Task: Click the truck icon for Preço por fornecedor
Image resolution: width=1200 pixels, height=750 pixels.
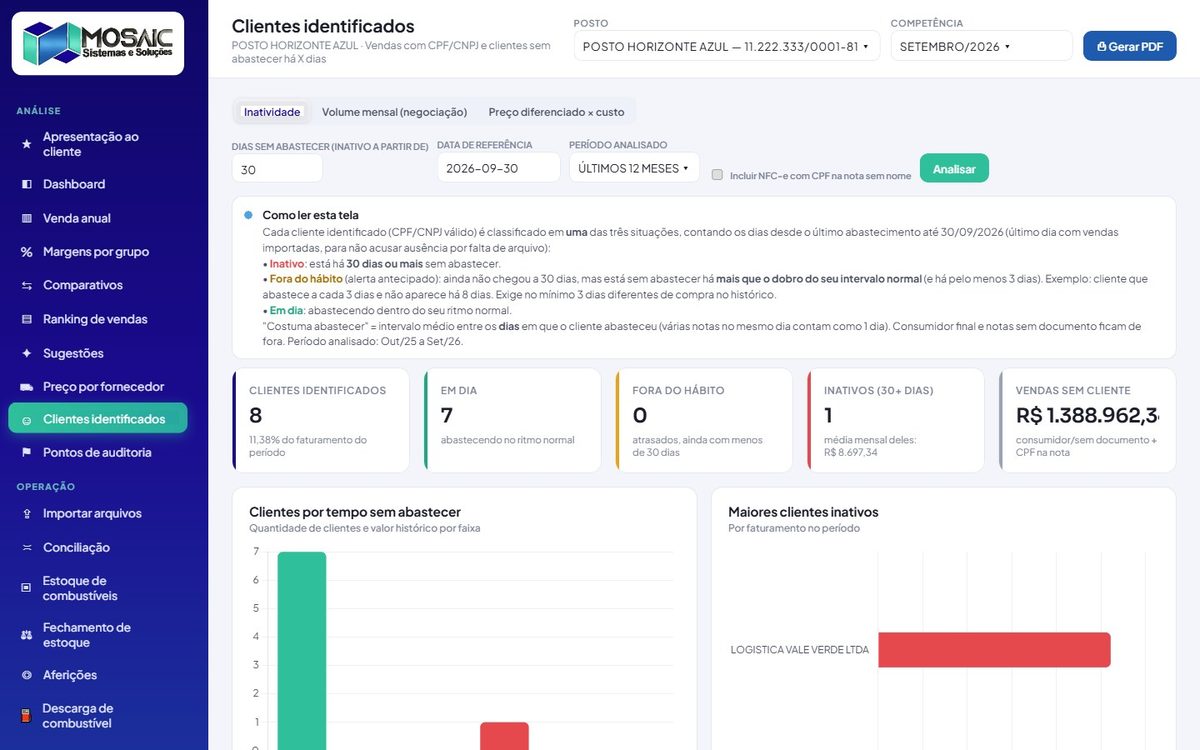Action: (27, 387)
